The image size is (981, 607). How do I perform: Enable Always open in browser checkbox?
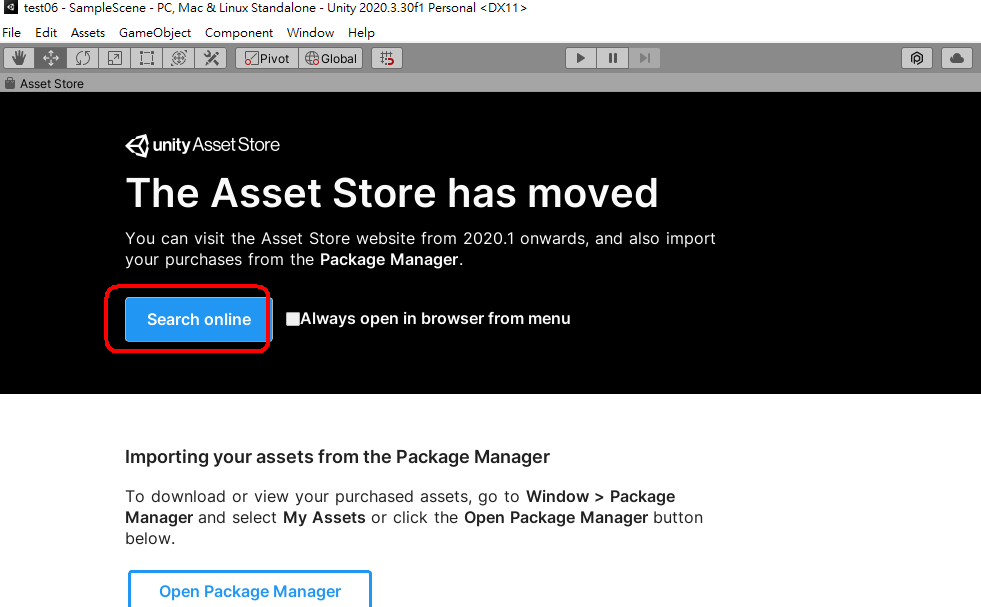(x=292, y=319)
